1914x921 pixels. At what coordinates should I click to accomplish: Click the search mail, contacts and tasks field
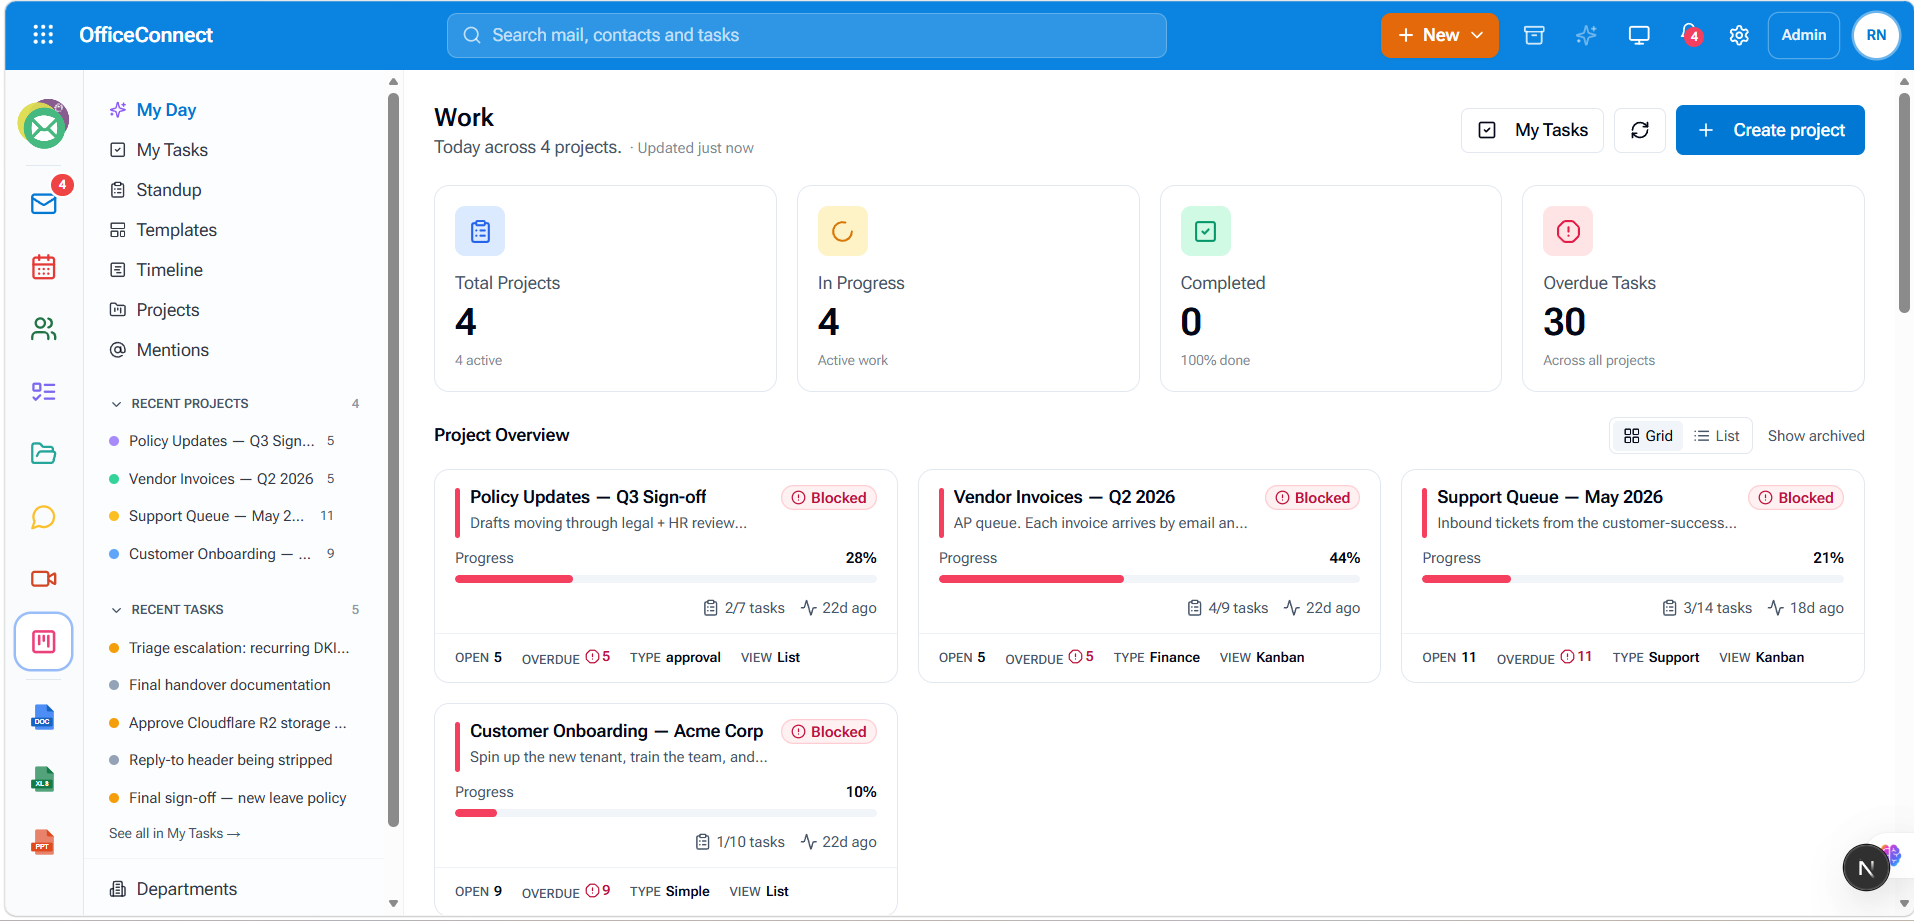tap(807, 35)
